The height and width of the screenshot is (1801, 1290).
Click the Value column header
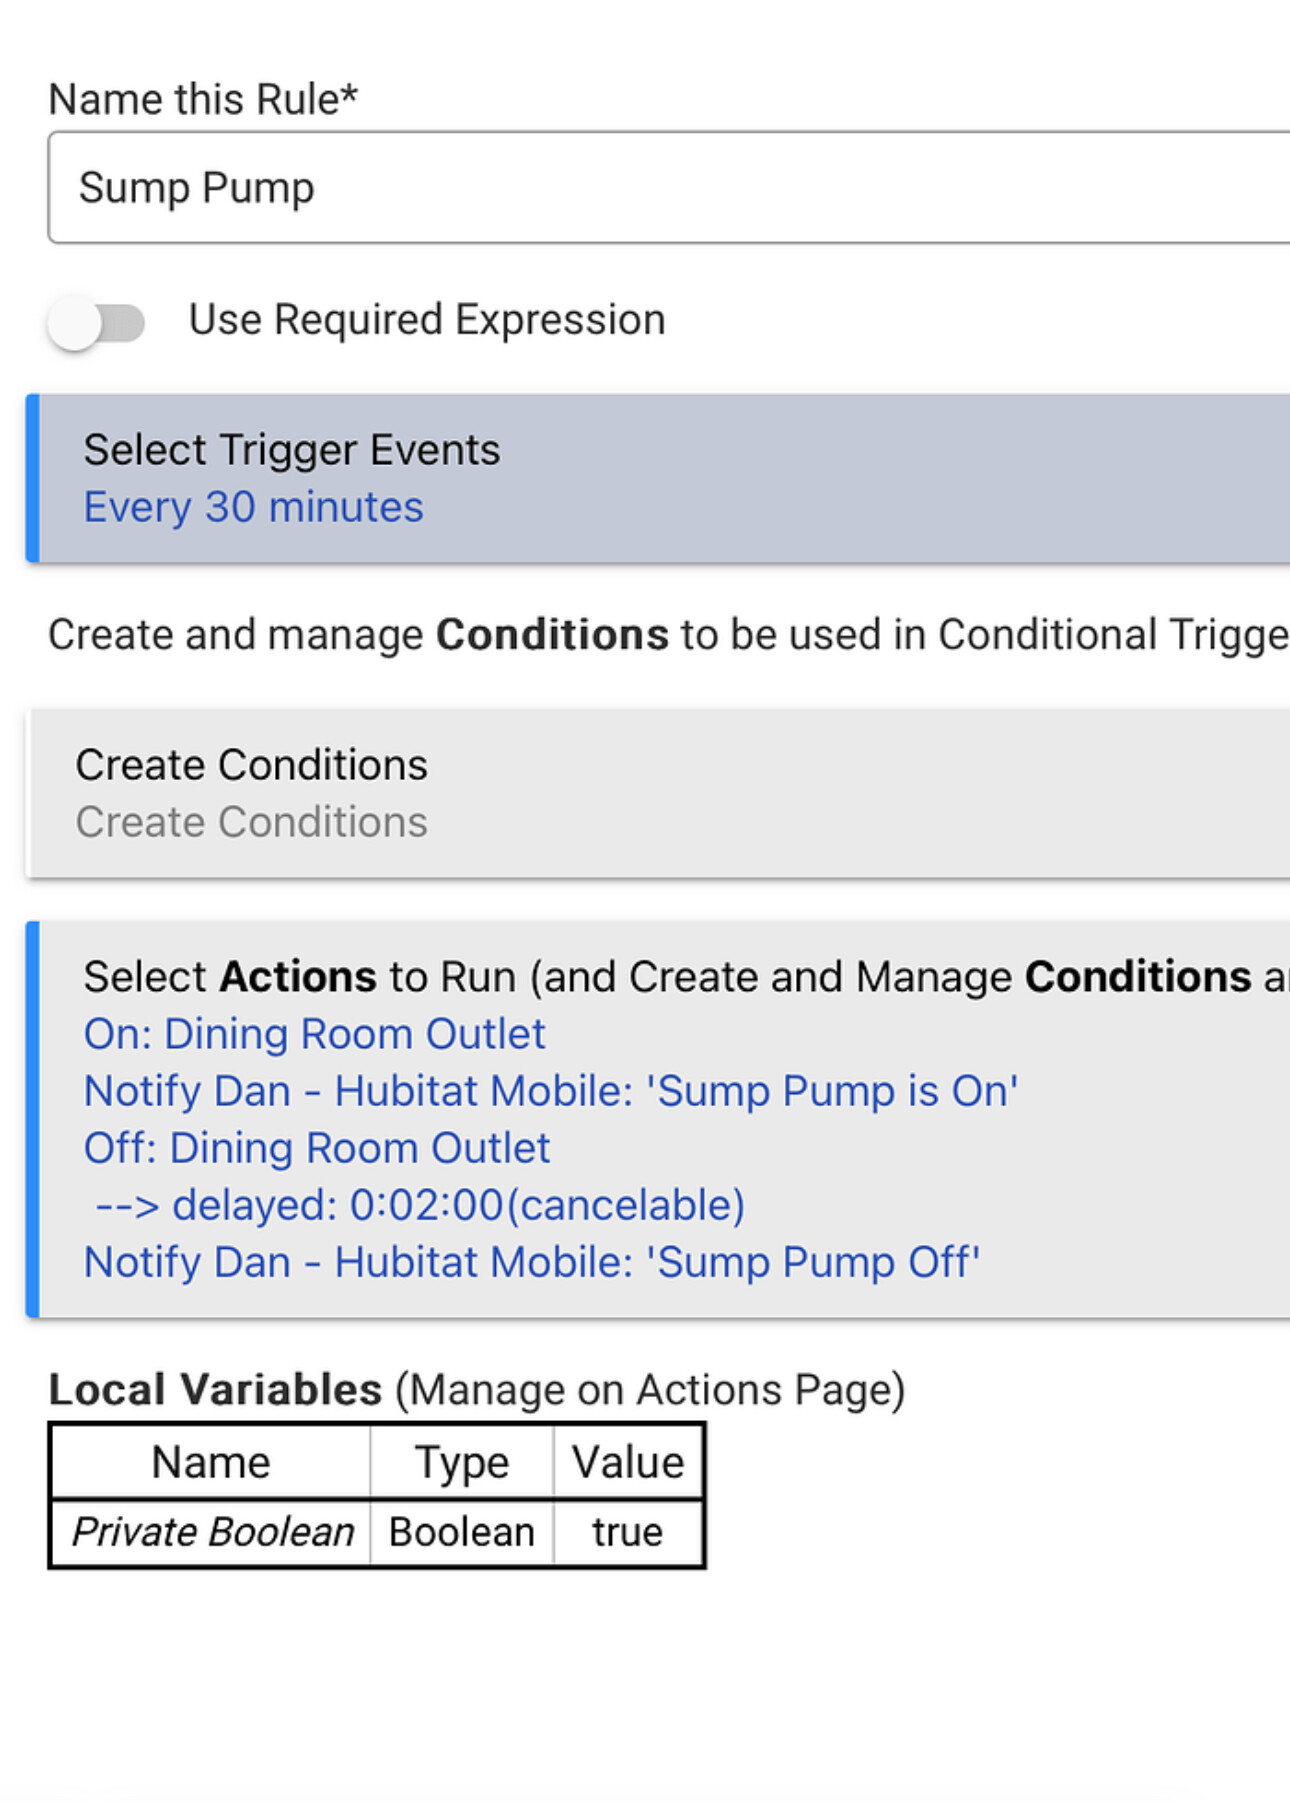tap(627, 1462)
